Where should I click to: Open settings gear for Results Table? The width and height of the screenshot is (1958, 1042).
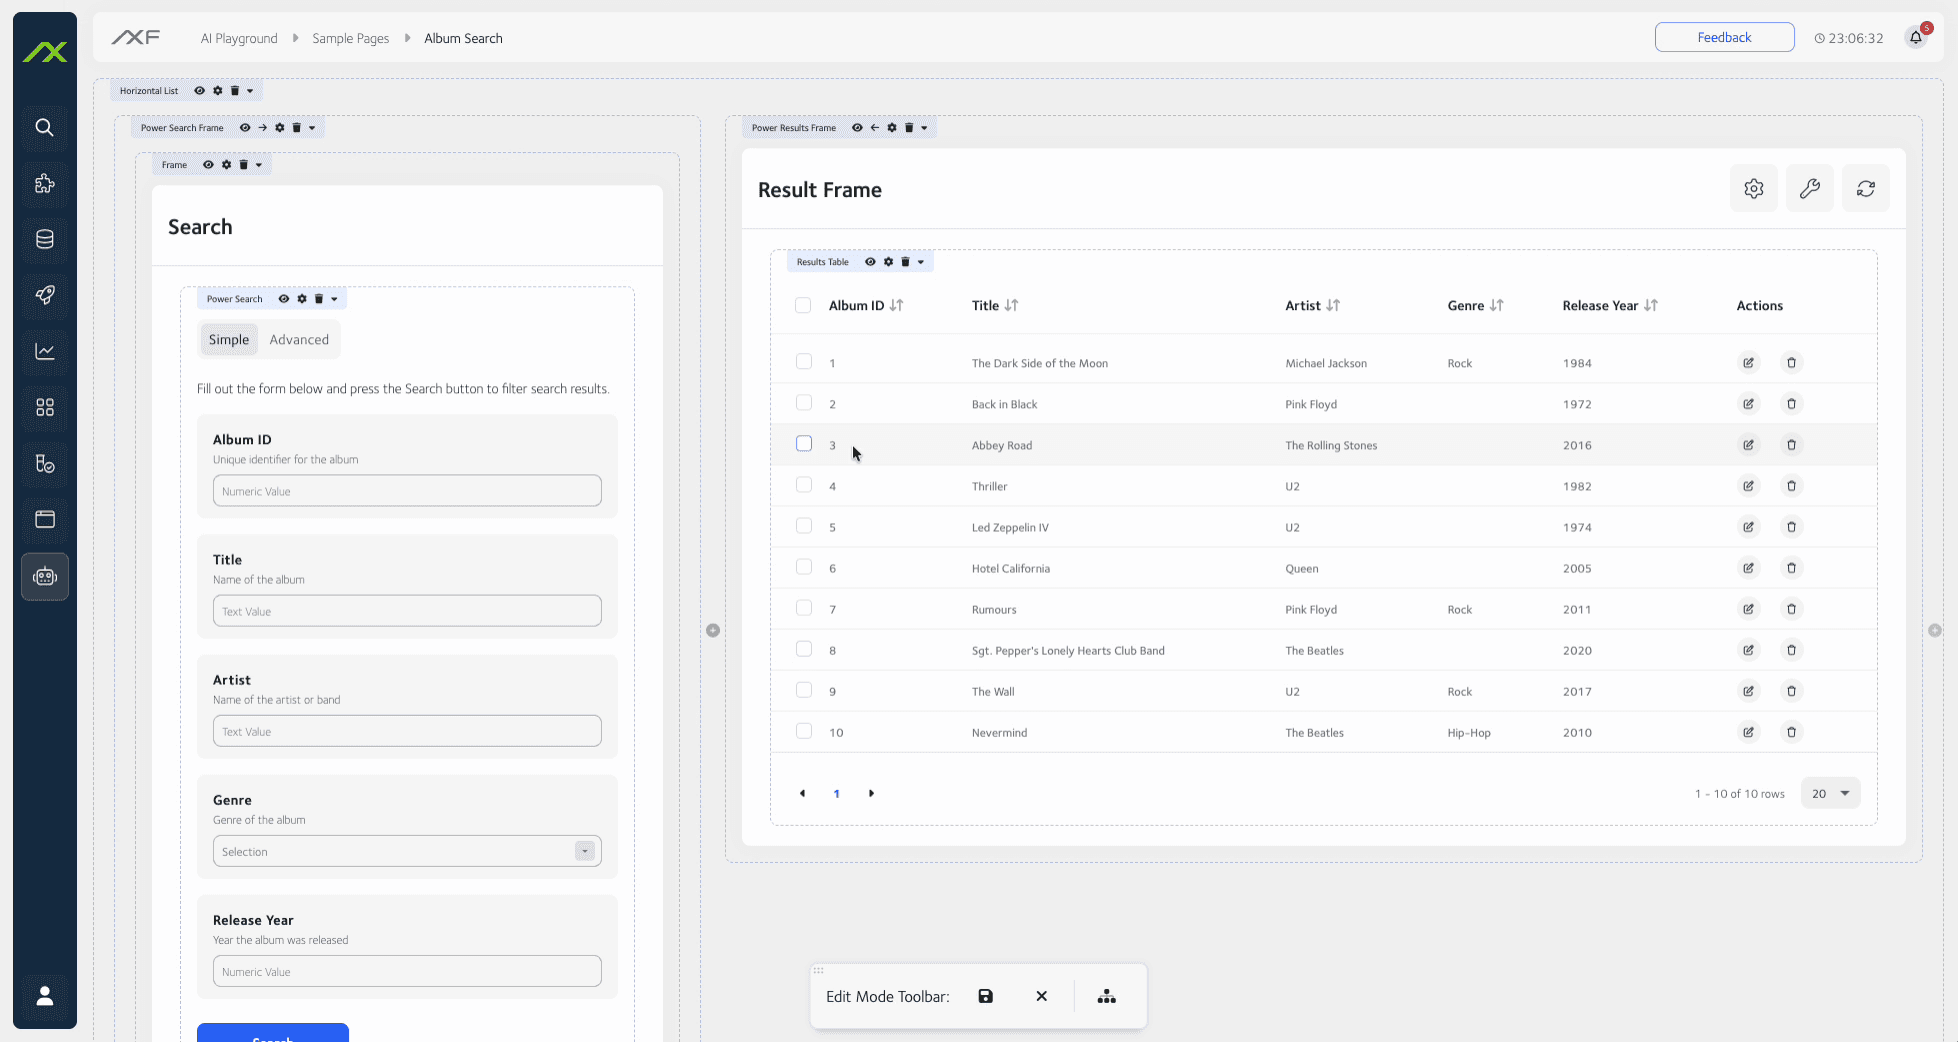(888, 262)
